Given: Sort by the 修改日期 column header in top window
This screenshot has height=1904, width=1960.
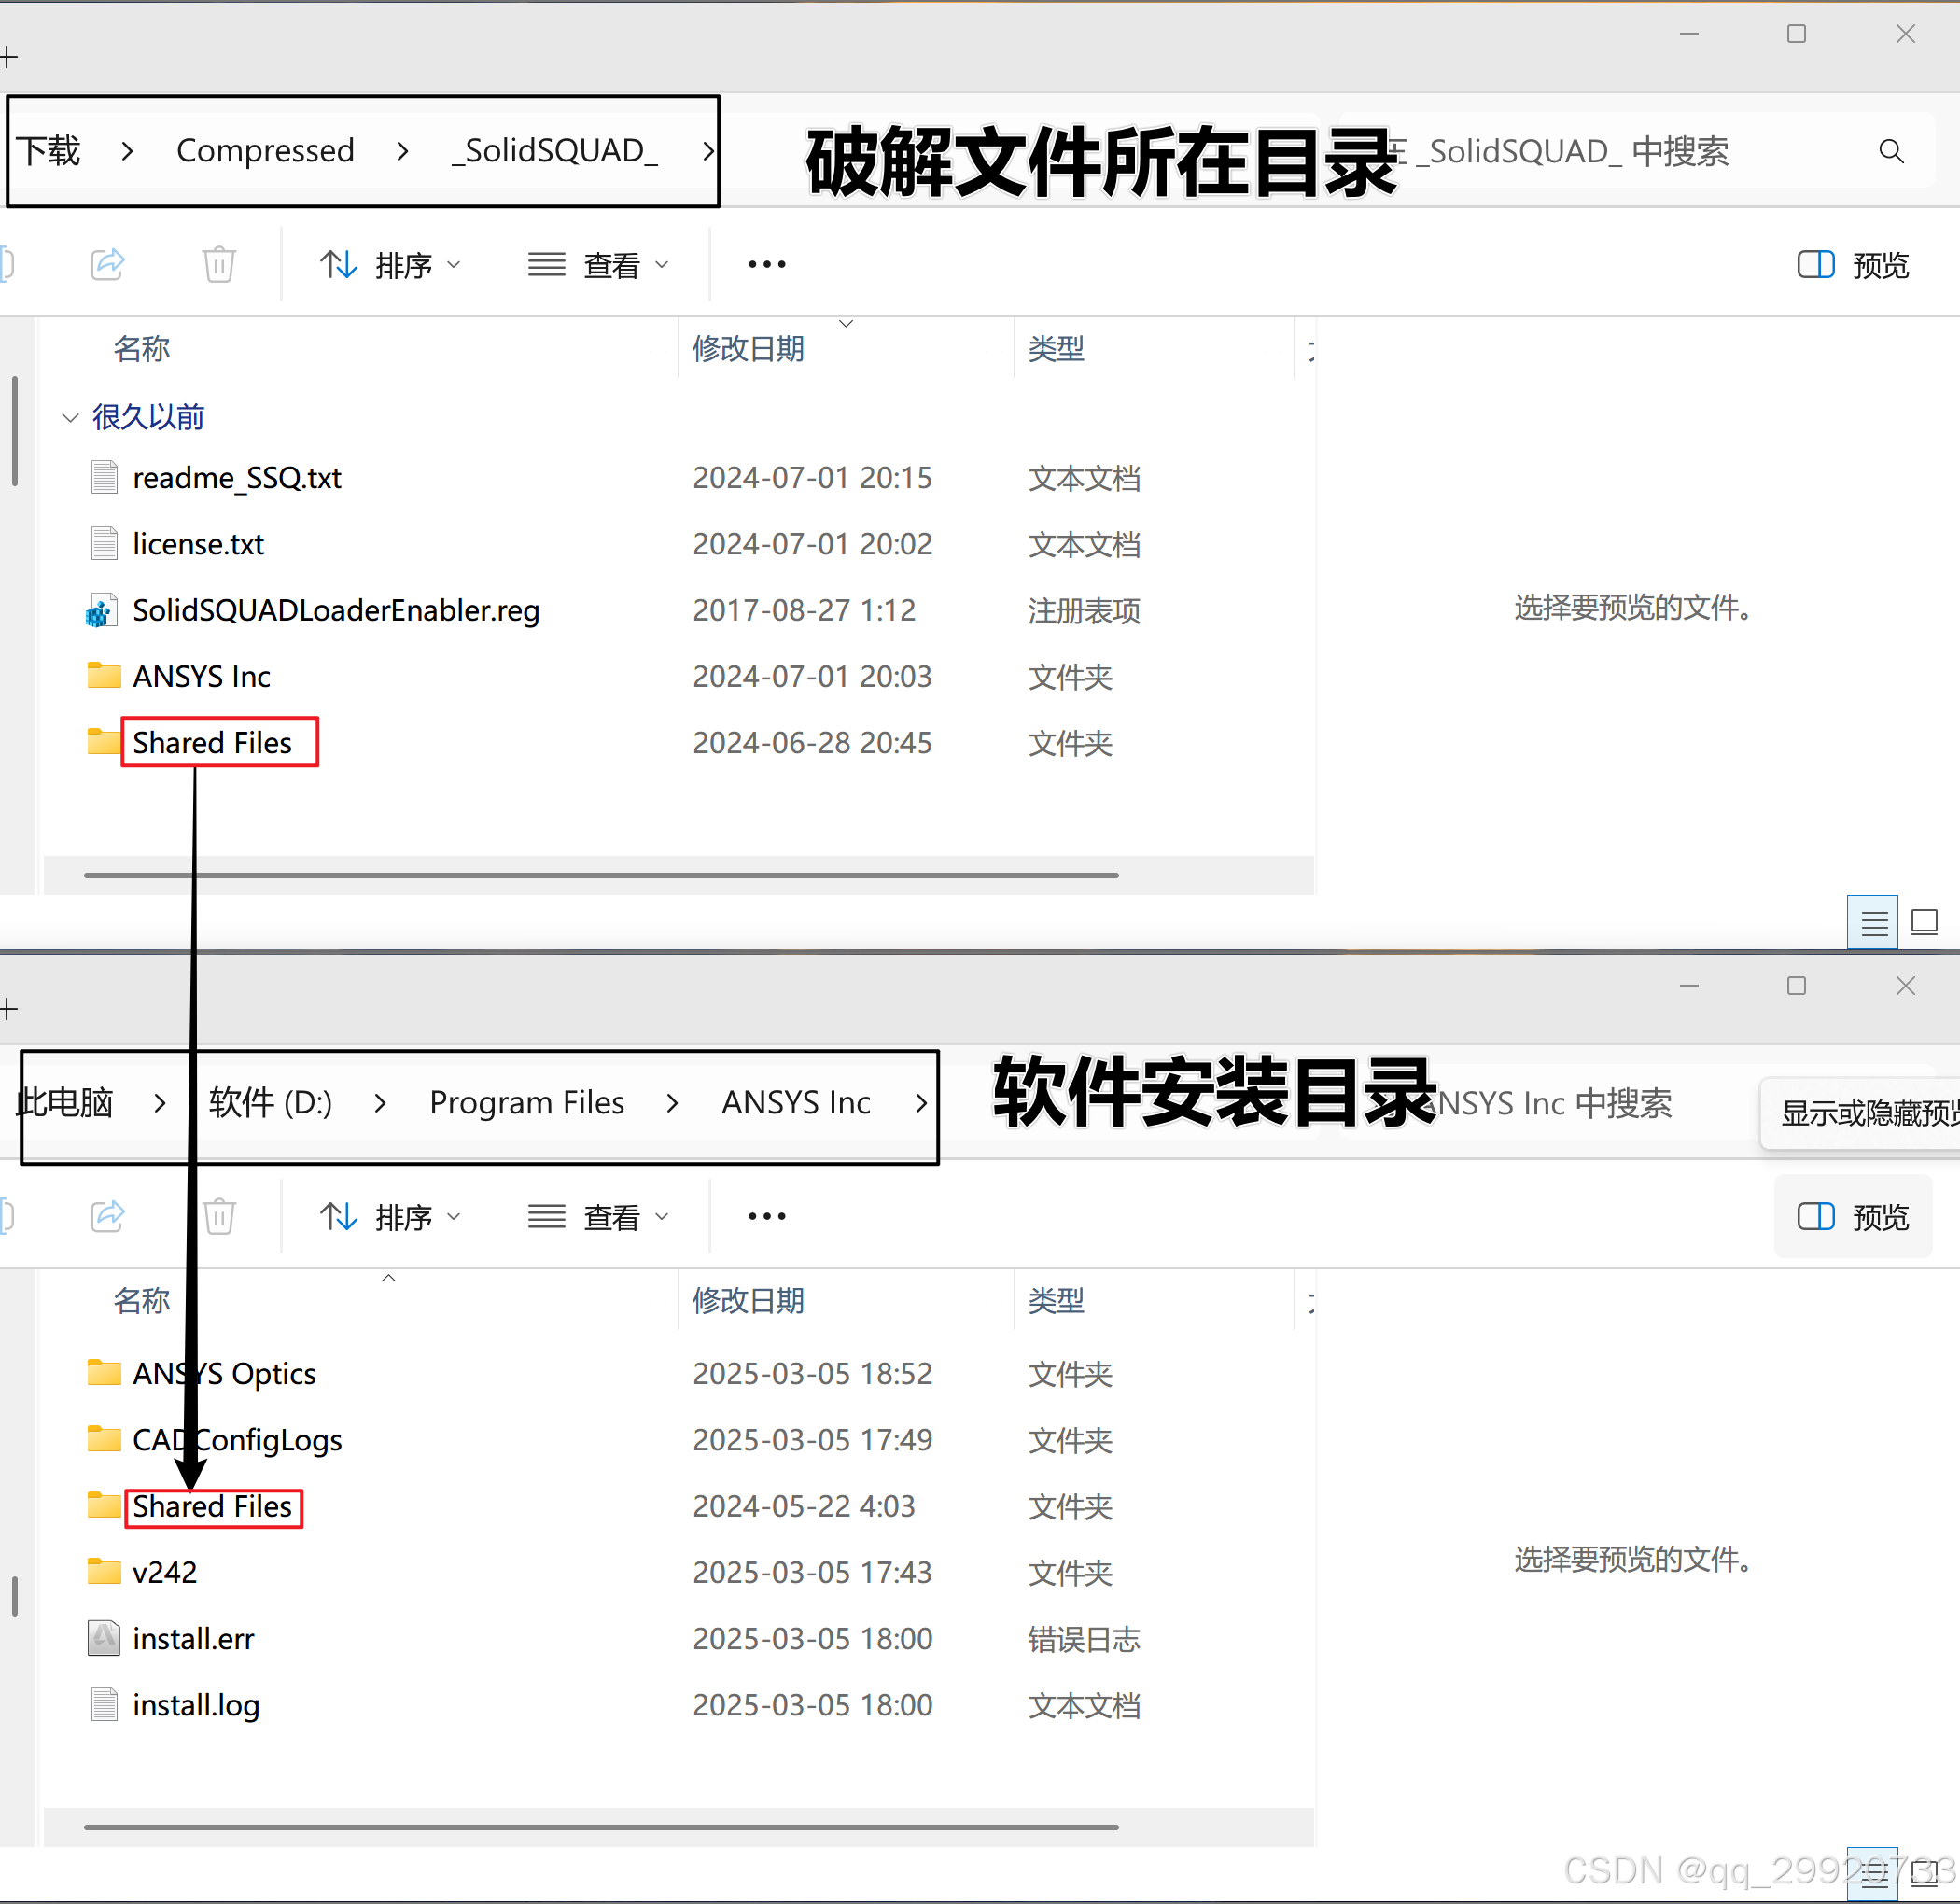Looking at the screenshot, I should (748, 349).
